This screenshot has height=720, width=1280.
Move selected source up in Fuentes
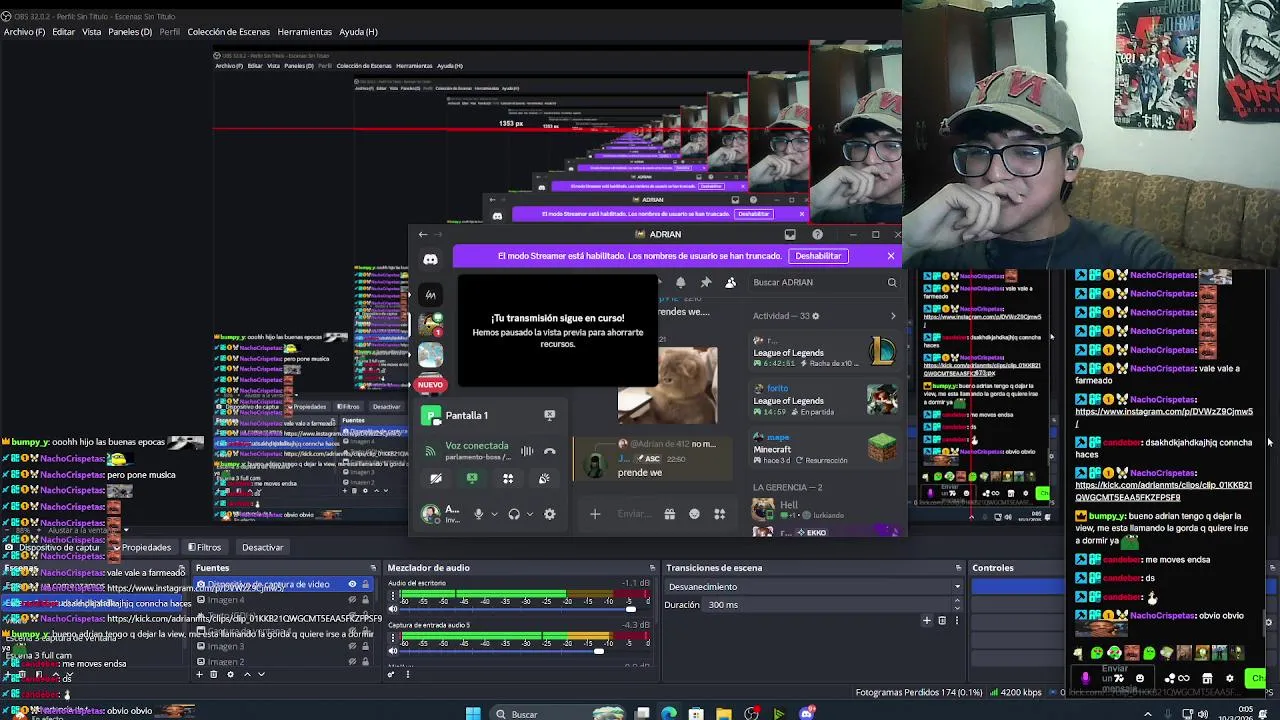coord(247,674)
